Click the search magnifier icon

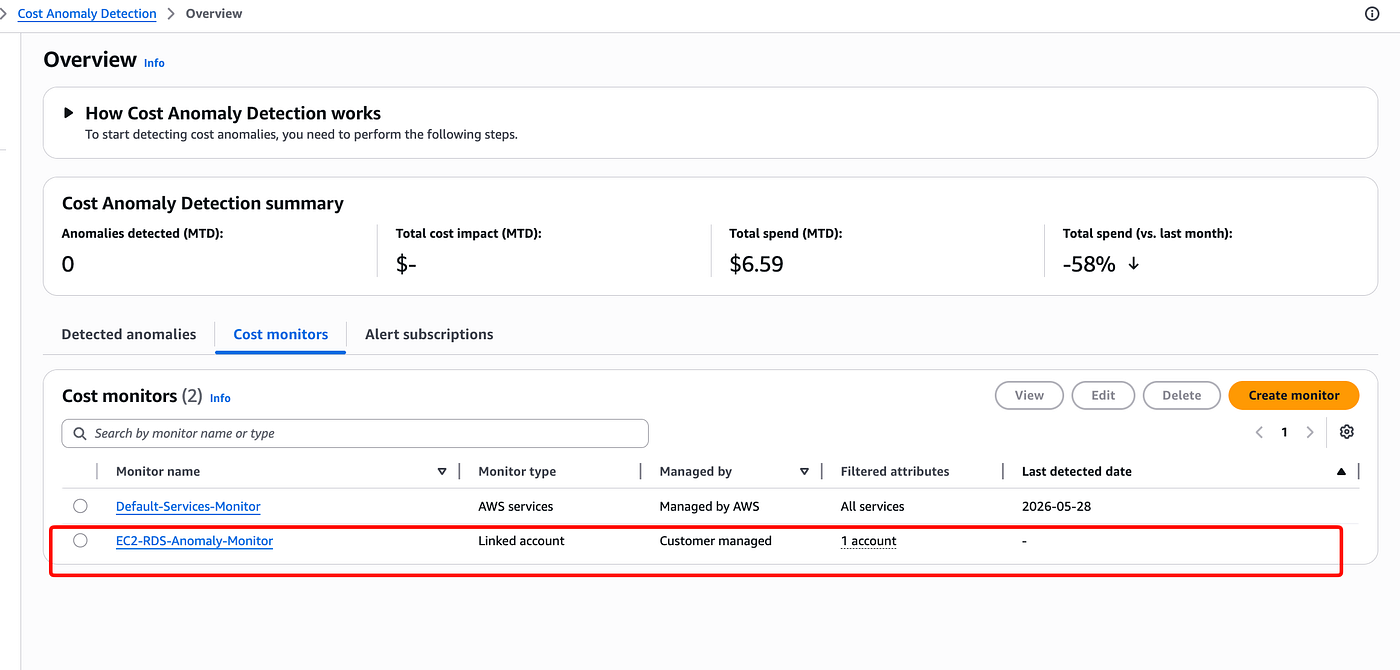(80, 433)
